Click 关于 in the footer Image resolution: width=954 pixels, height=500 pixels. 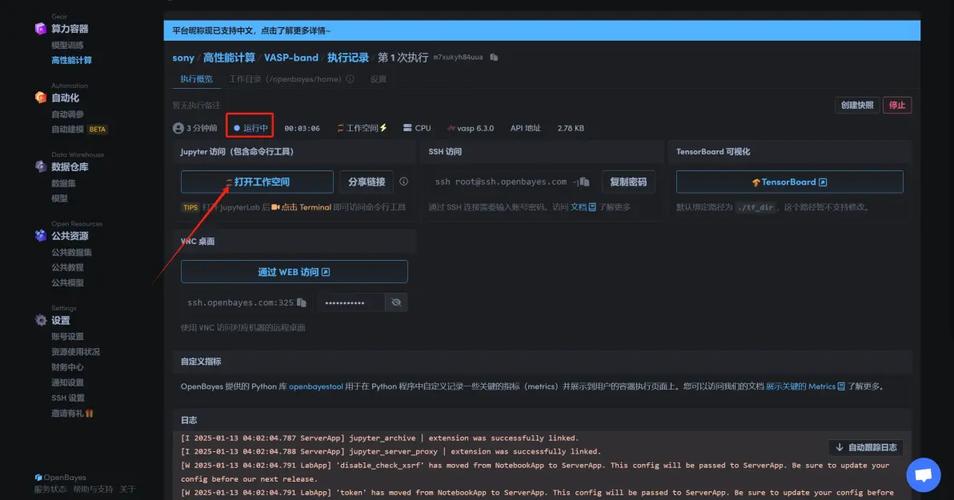[x=127, y=489]
